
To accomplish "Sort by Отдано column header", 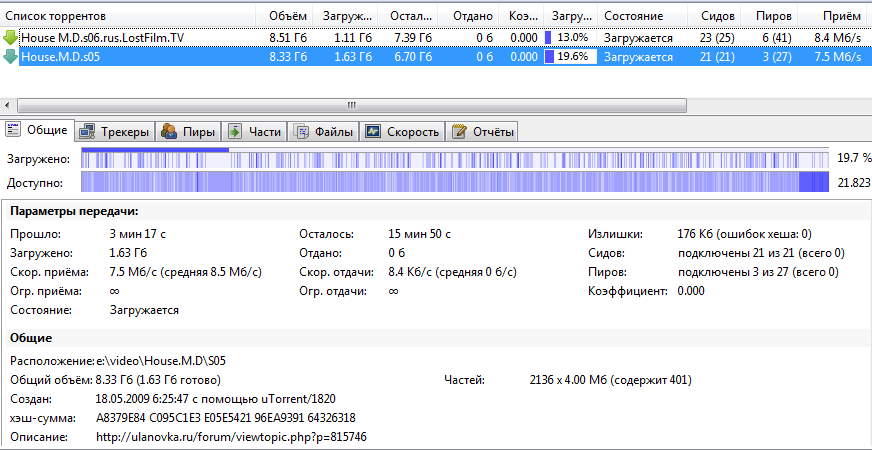I will pos(468,17).
